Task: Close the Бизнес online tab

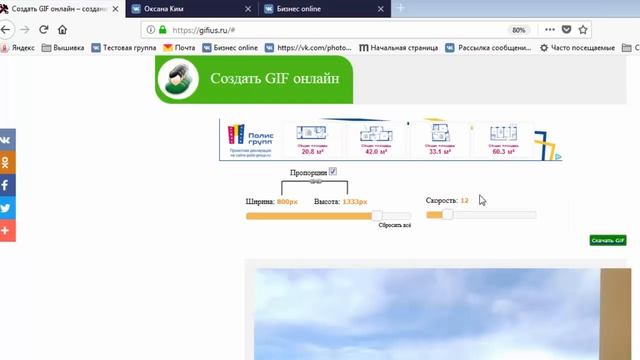Action: (380, 9)
